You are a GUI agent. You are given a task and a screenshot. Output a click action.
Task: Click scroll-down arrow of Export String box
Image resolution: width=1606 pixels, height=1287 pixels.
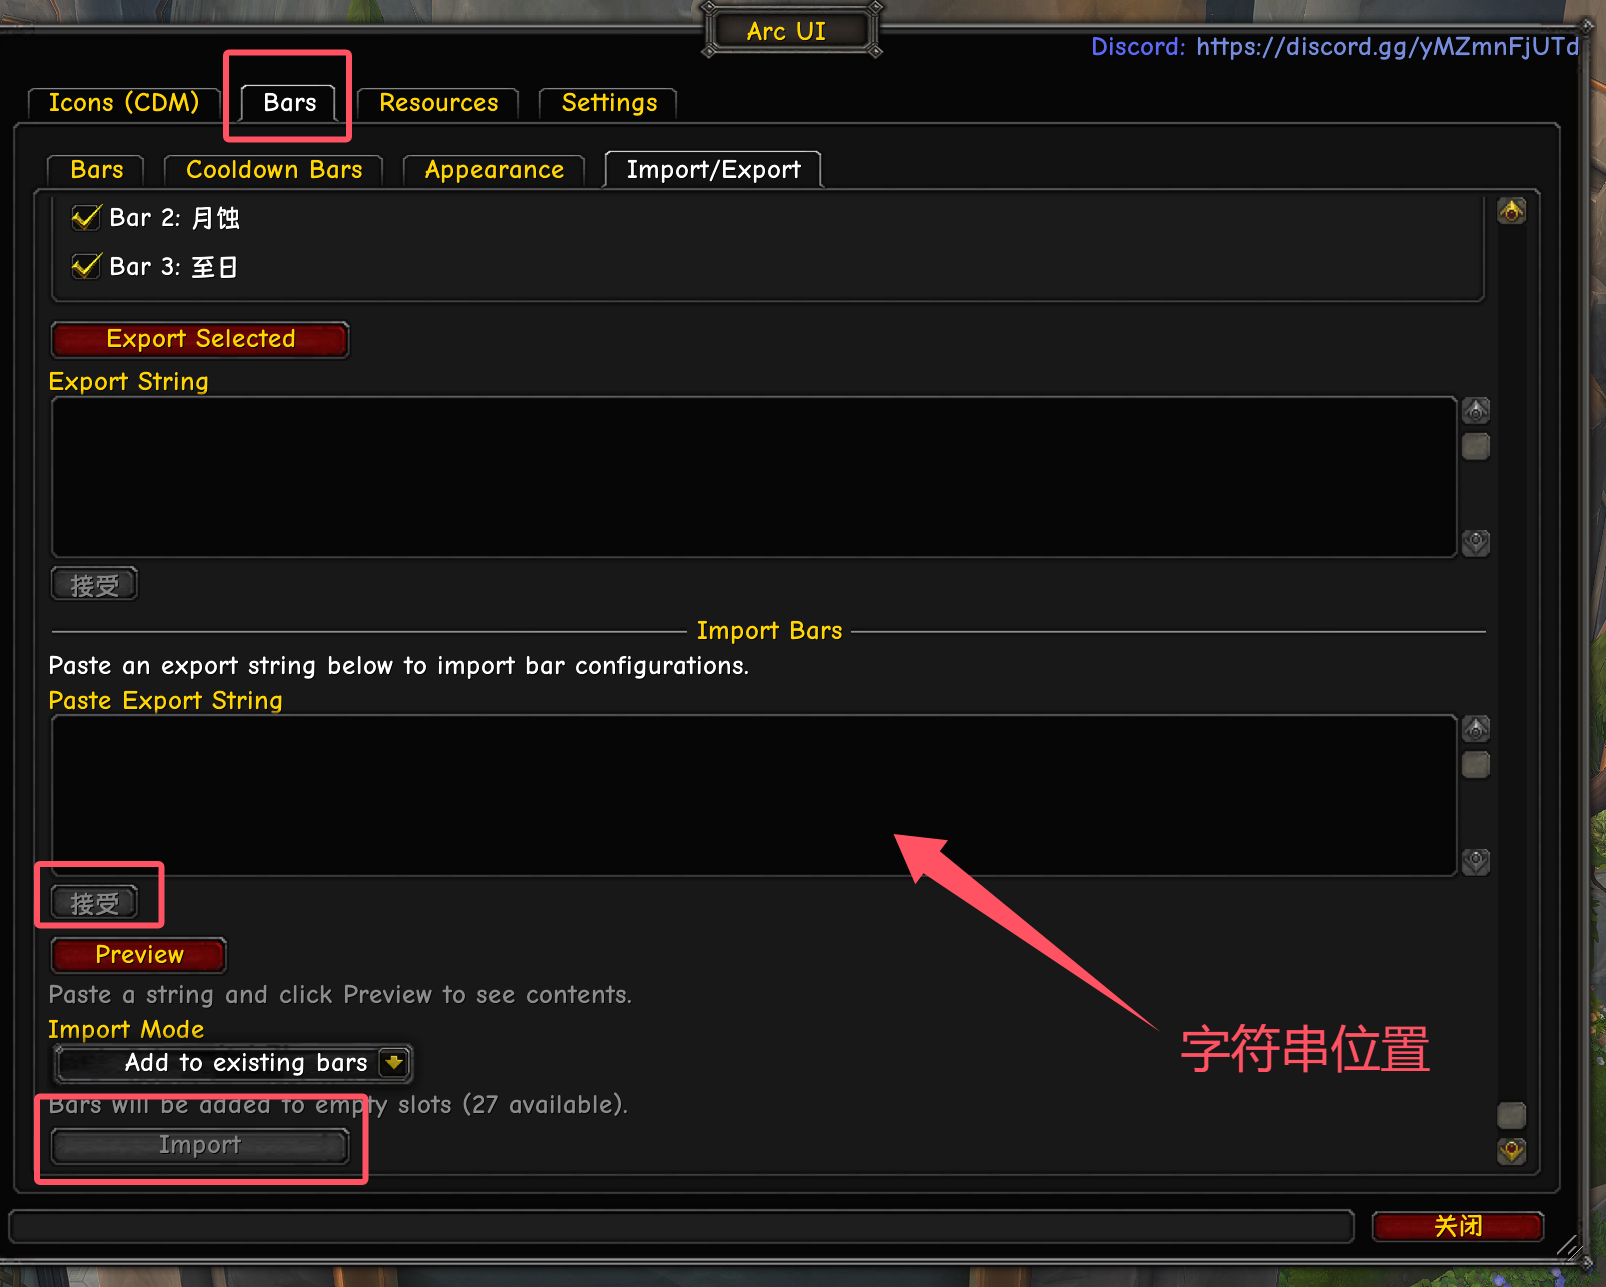pyautogui.click(x=1476, y=543)
